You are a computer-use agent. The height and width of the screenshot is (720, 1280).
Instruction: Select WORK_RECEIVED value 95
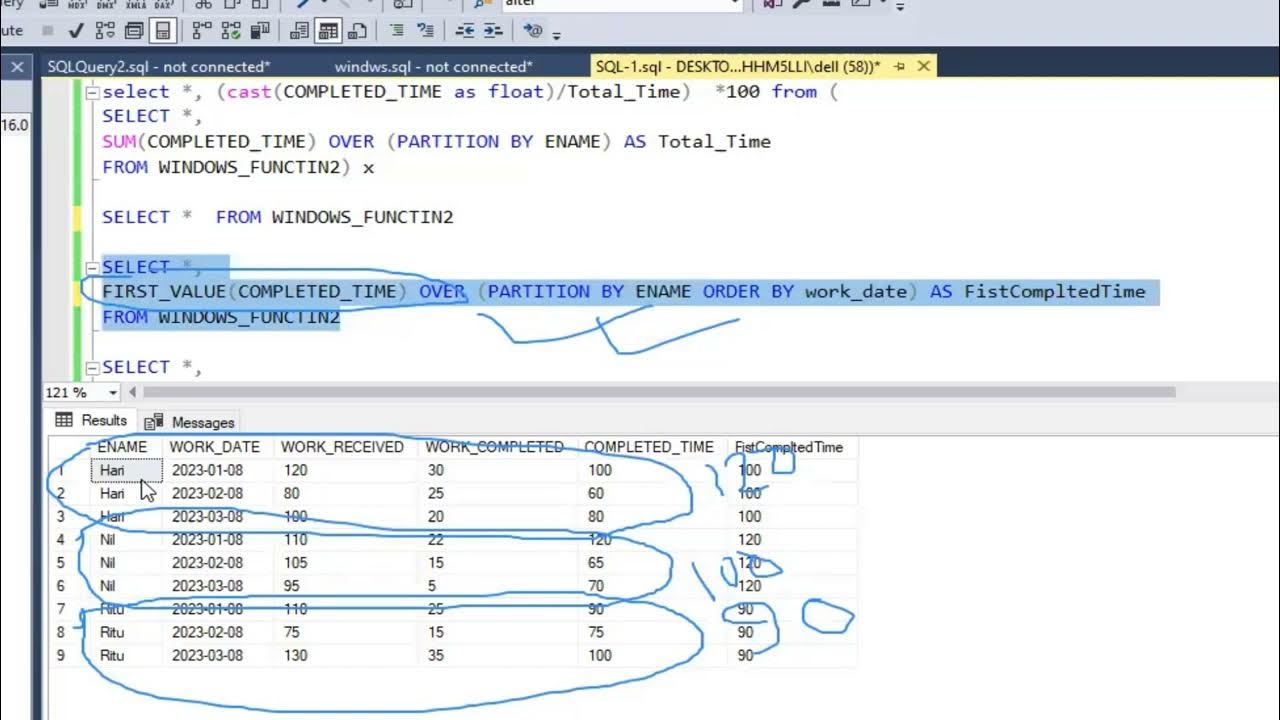[x=346, y=586]
